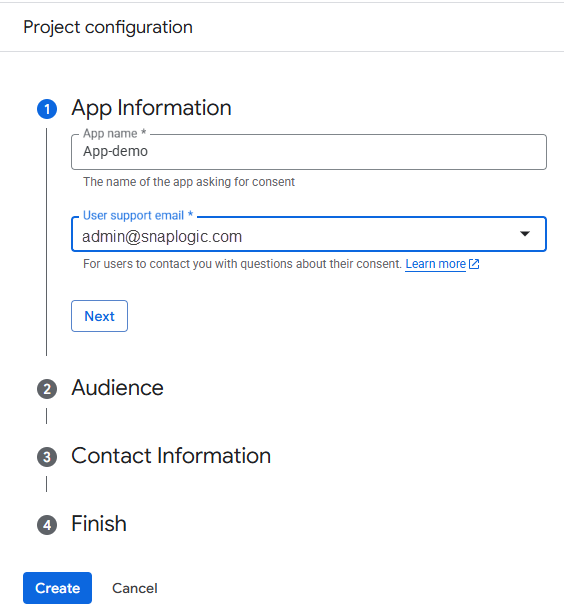Select the step 3 circle beside Contact Information

coord(47,457)
